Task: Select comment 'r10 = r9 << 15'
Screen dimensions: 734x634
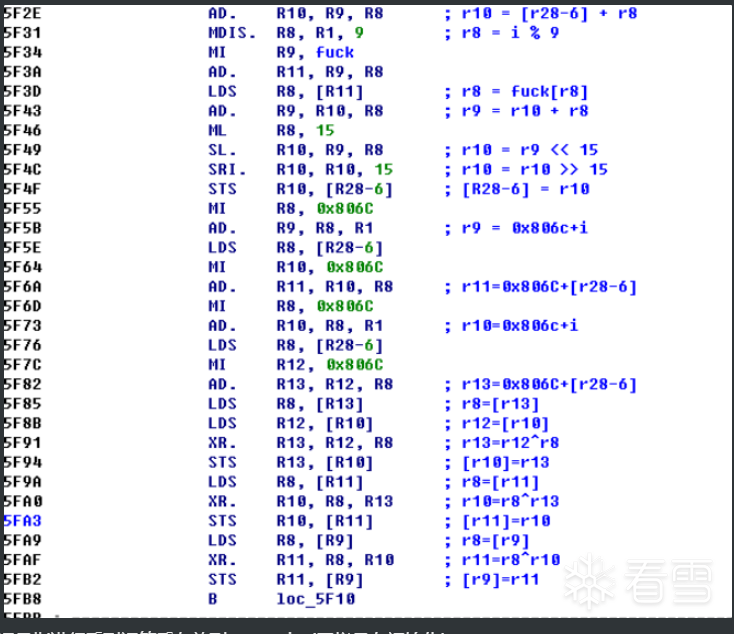Action: coord(530,150)
